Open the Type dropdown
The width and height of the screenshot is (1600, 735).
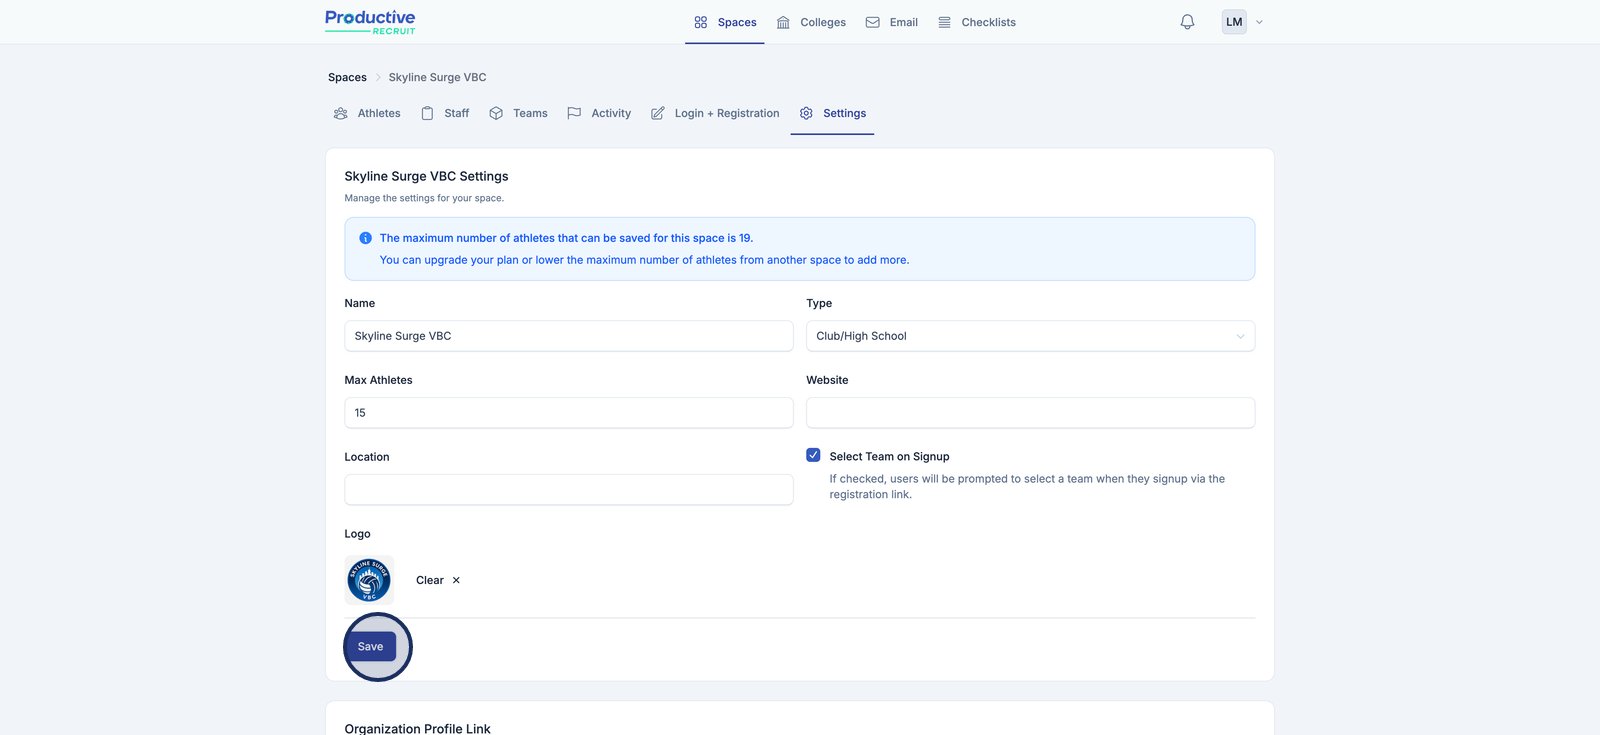[1030, 336]
